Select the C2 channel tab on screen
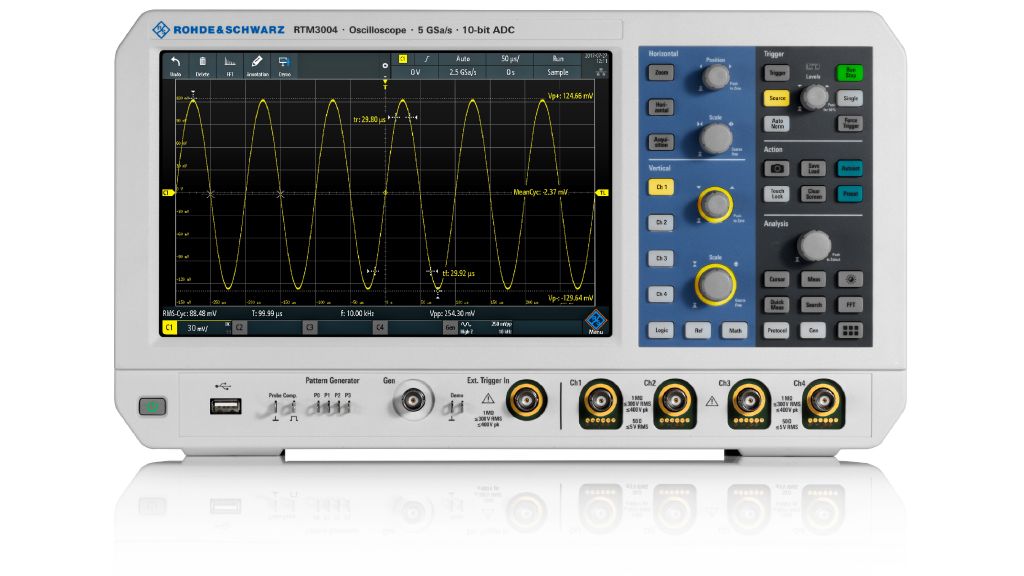The height and width of the screenshot is (576, 1024). 240,327
